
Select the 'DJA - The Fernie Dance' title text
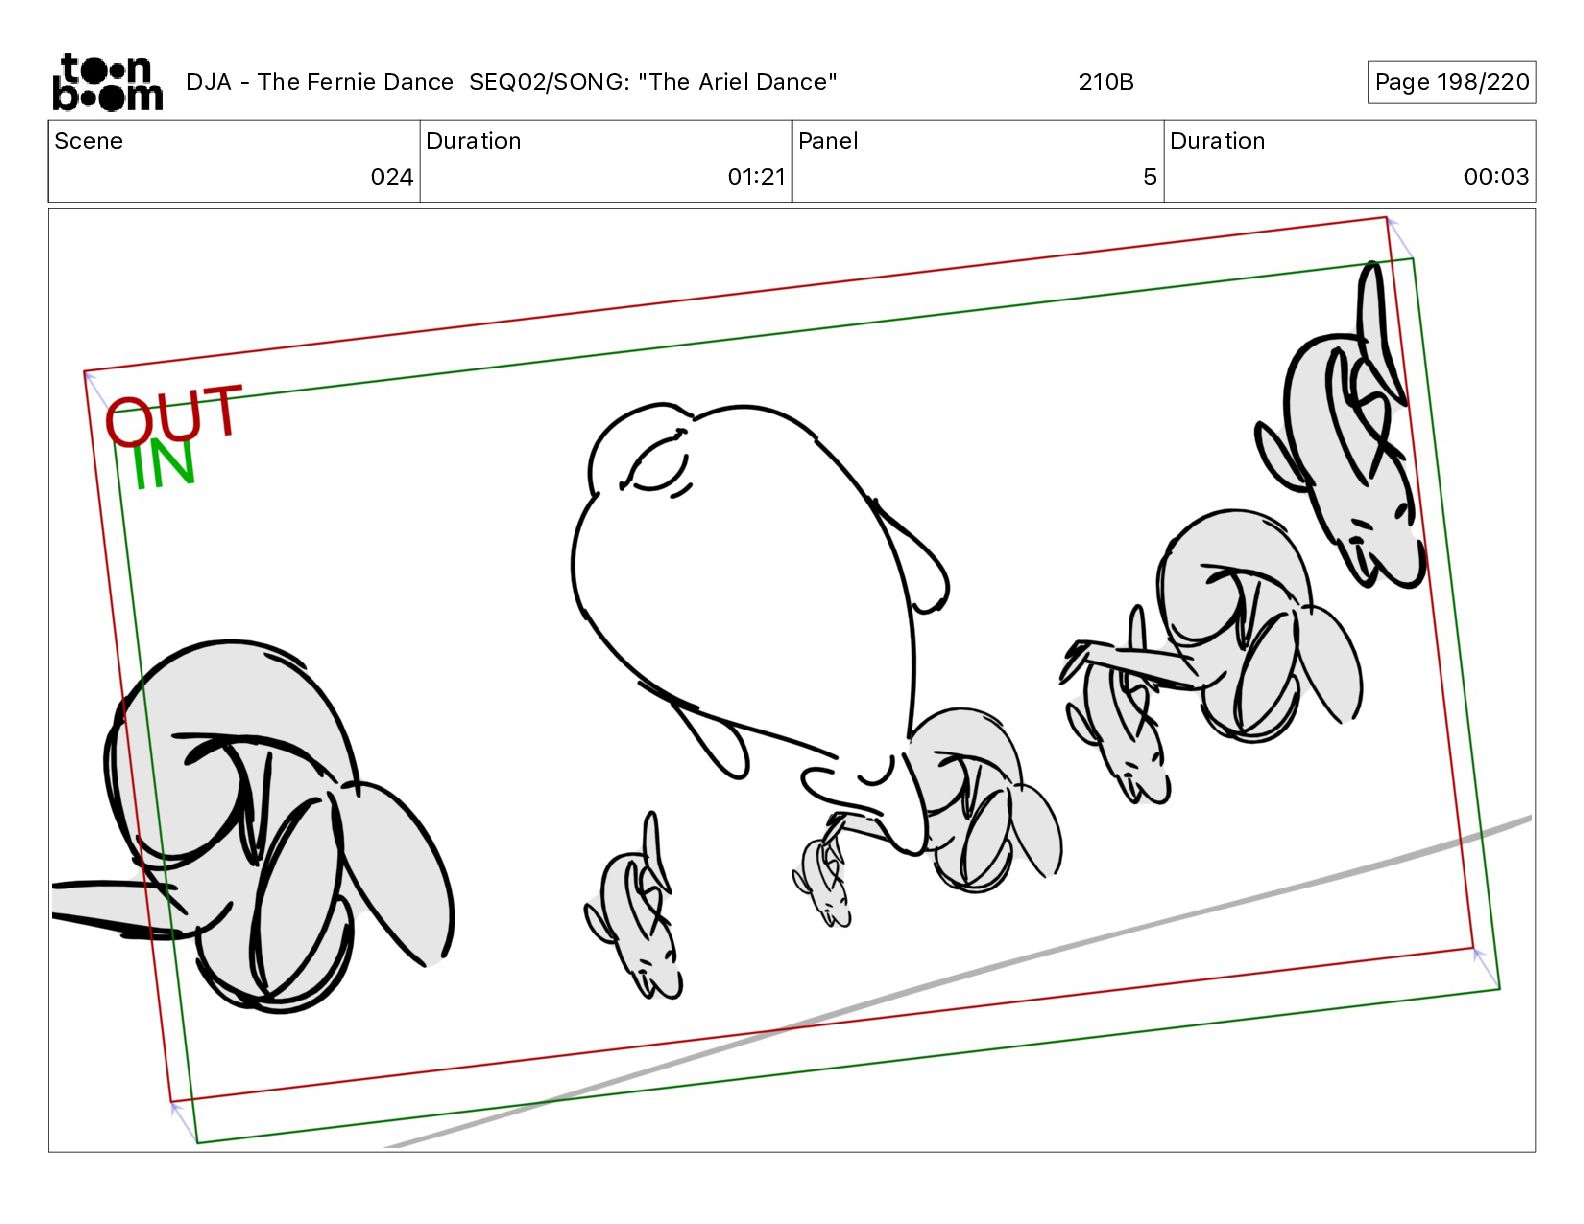[320, 82]
